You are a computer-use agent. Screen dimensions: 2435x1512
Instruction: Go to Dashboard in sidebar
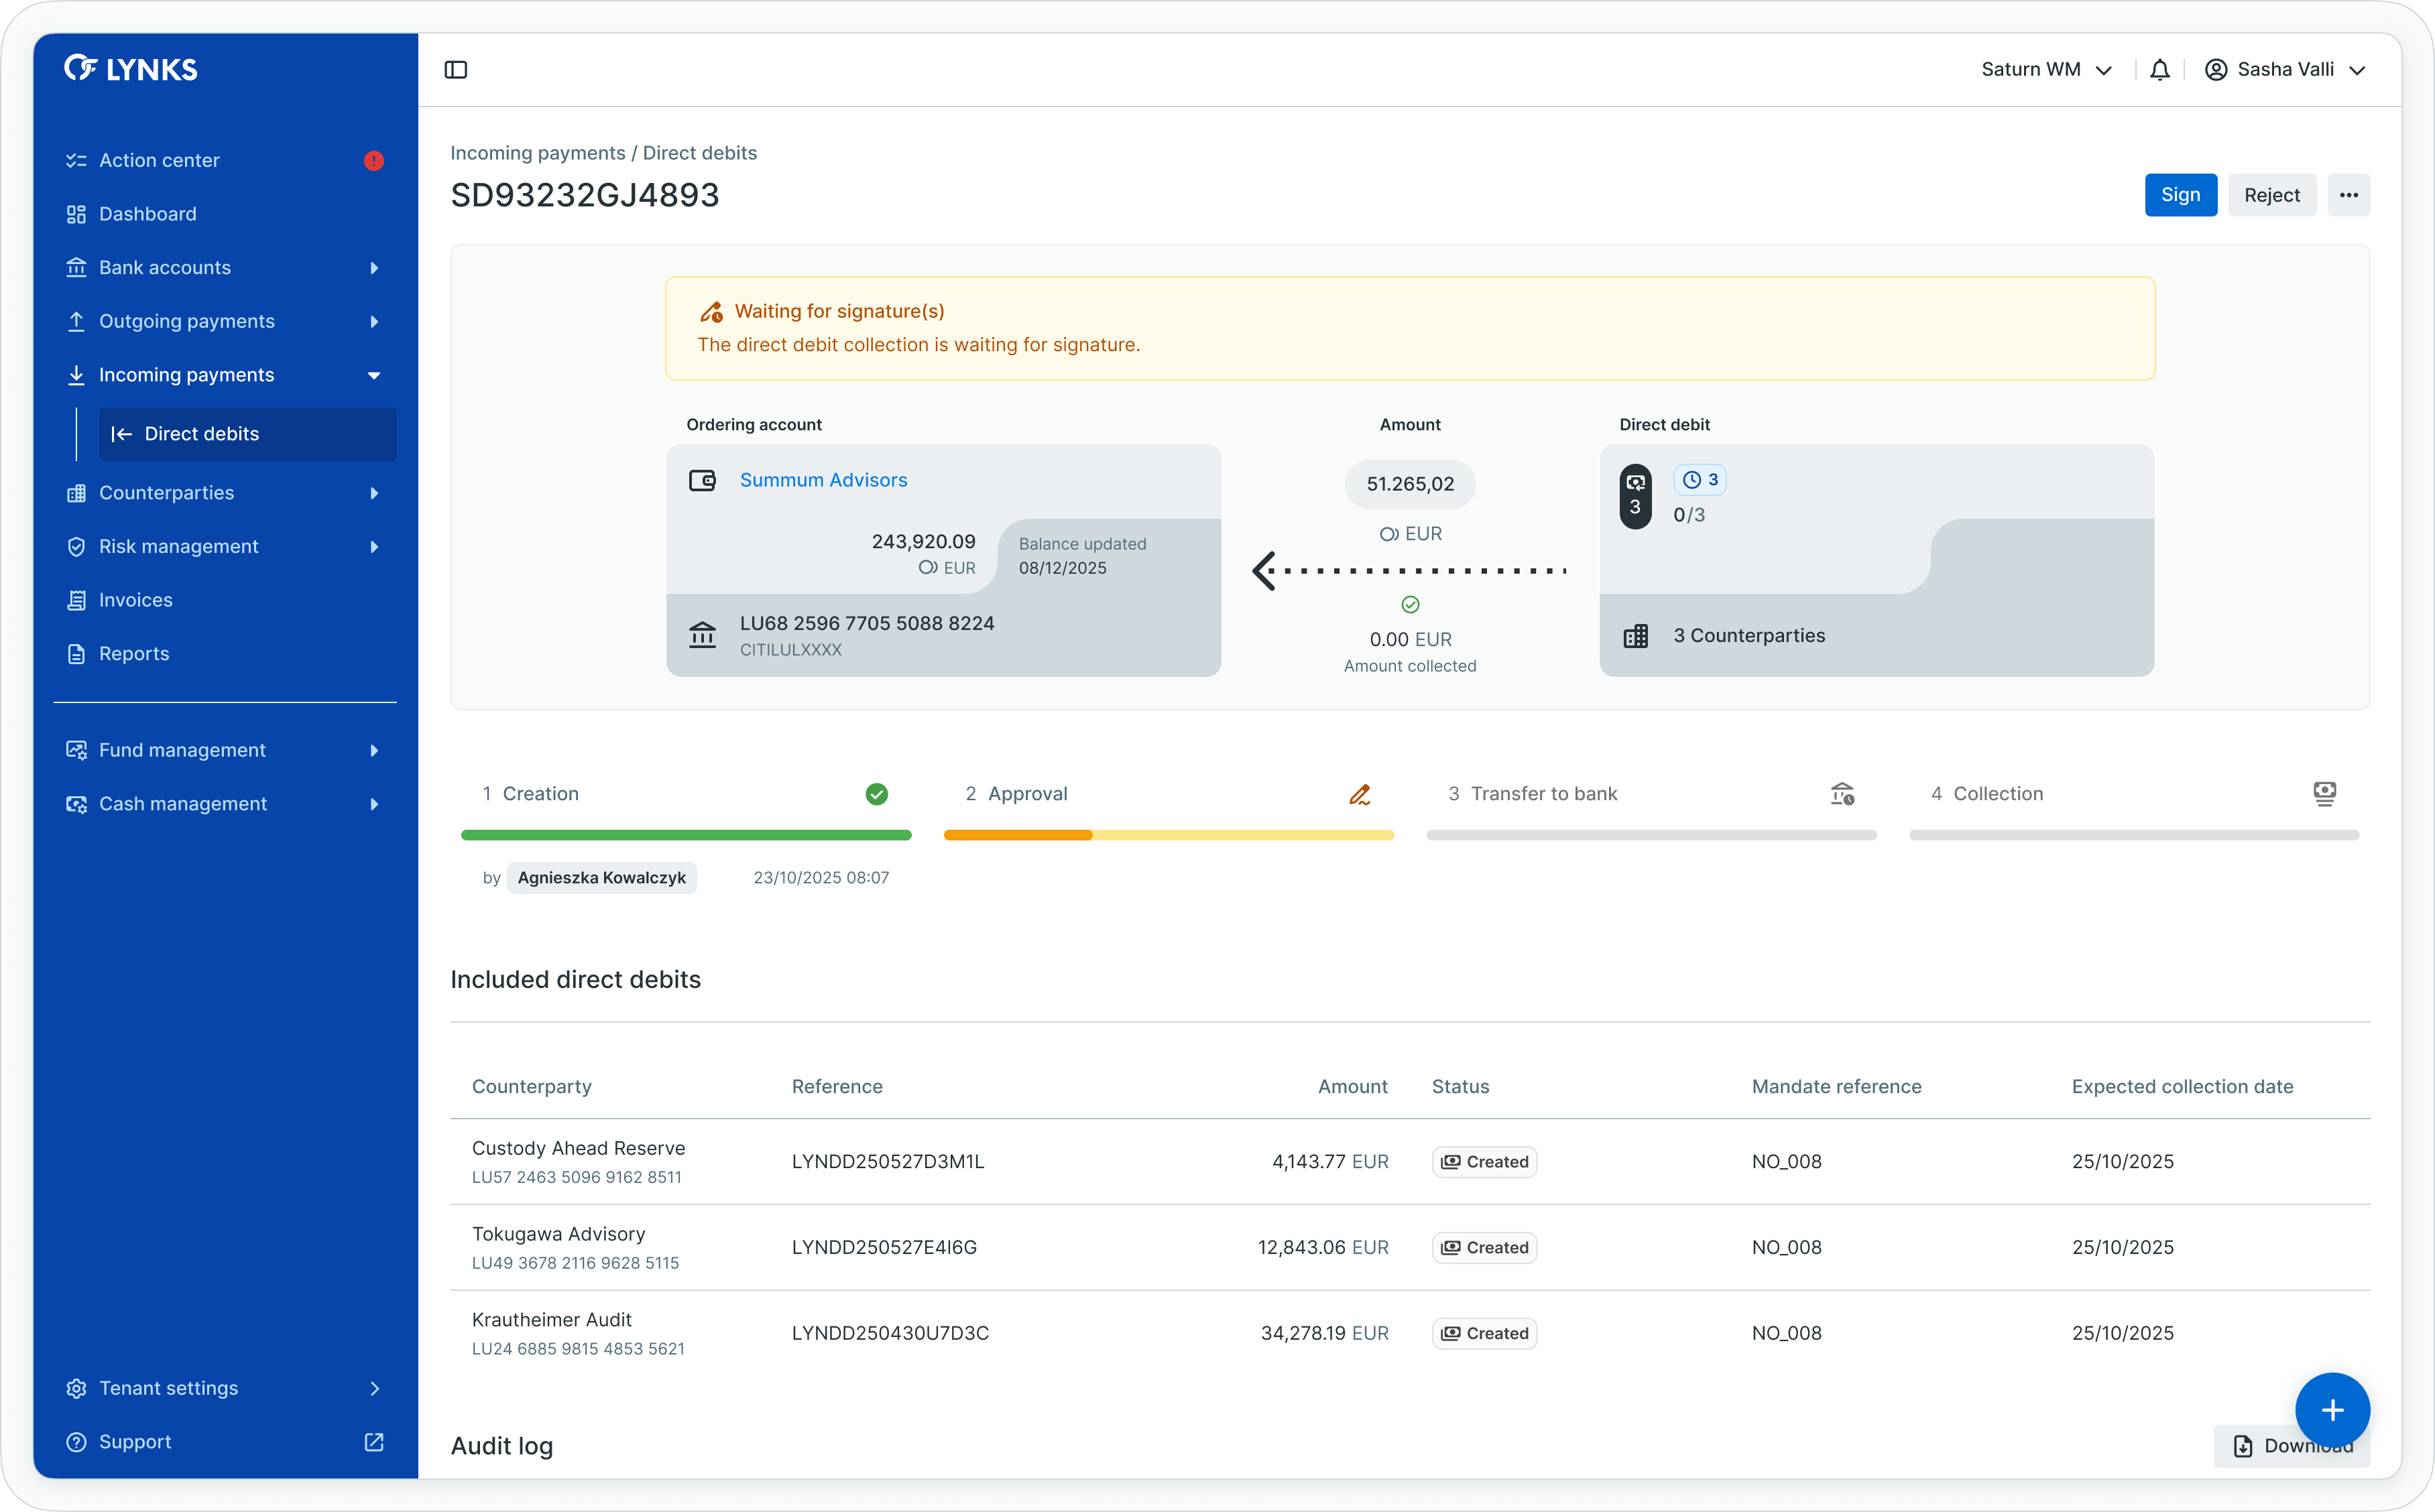click(148, 214)
